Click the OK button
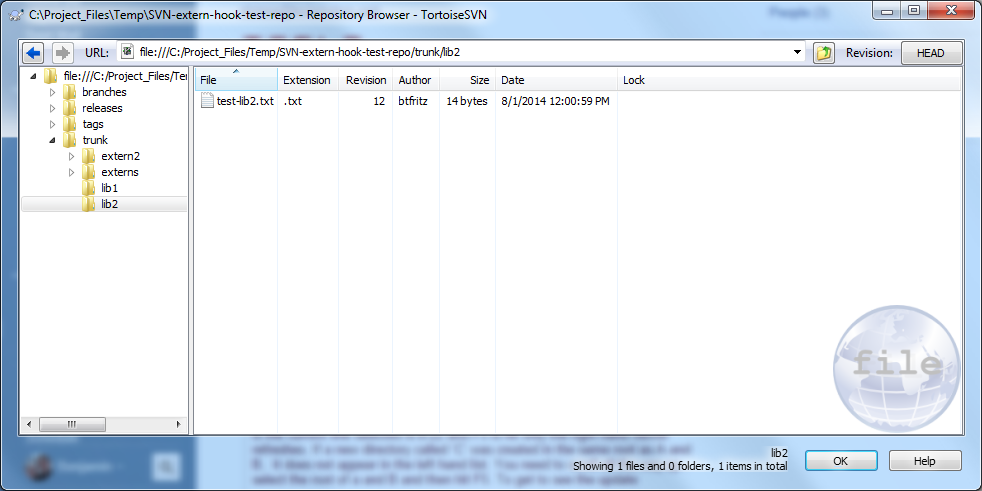Image resolution: width=982 pixels, height=491 pixels. pos(841,461)
